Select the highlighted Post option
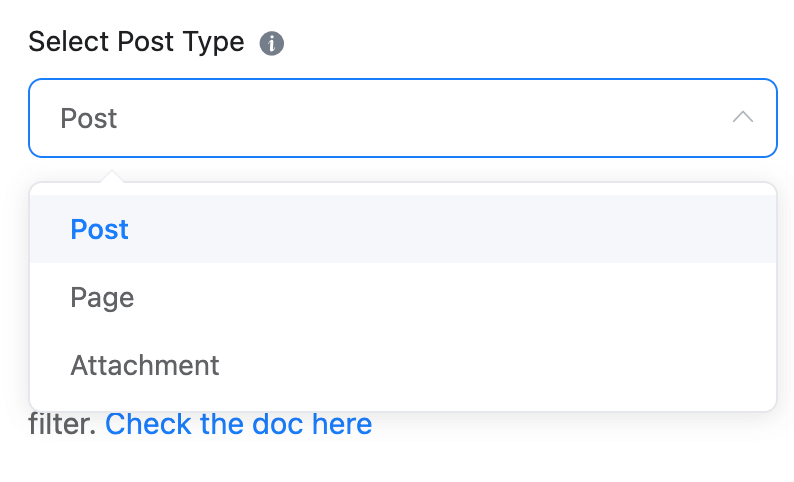Image resolution: width=794 pixels, height=482 pixels. coord(100,230)
